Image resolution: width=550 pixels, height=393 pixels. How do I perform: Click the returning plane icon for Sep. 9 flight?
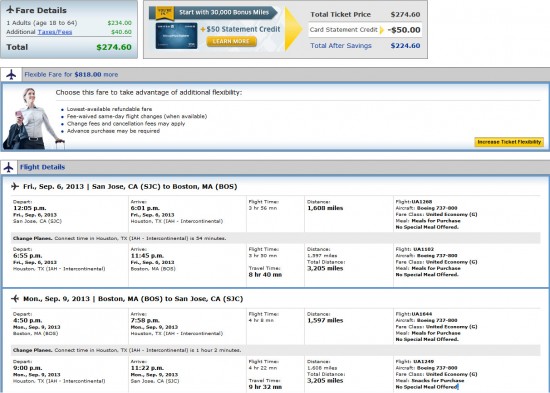[15, 299]
